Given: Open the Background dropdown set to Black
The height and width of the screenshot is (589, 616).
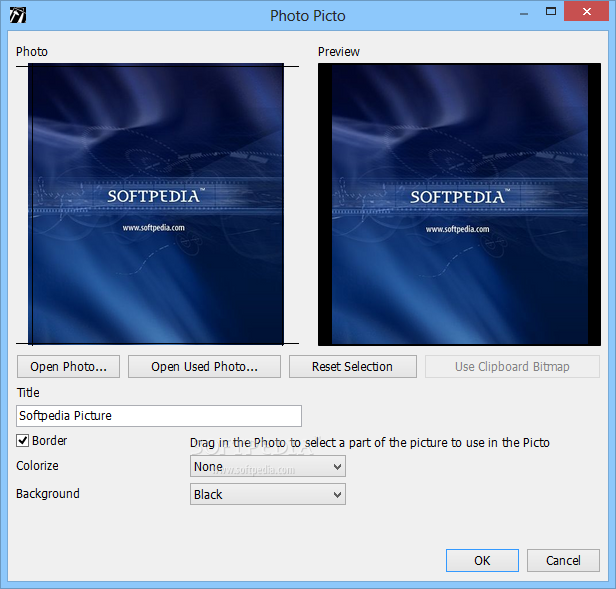Looking at the screenshot, I should click(x=268, y=494).
